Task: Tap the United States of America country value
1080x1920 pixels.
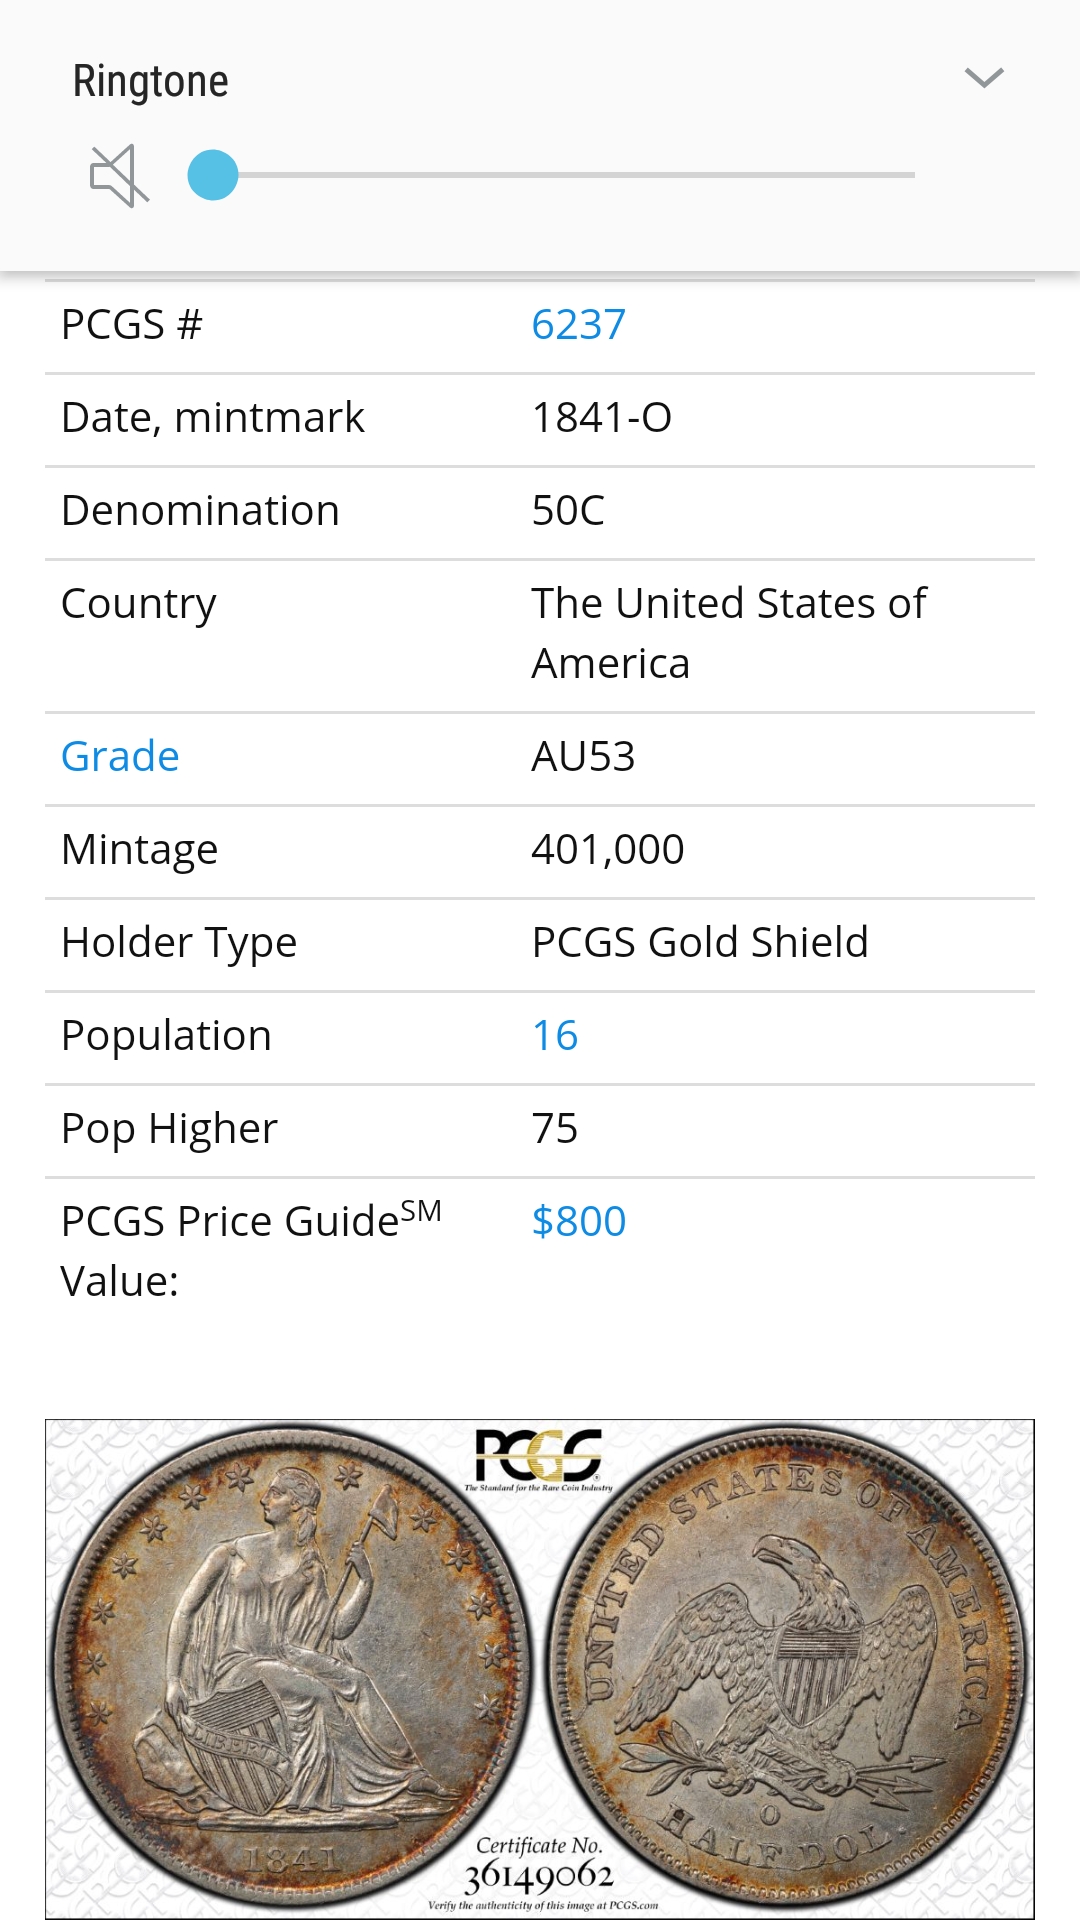Action: point(729,634)
